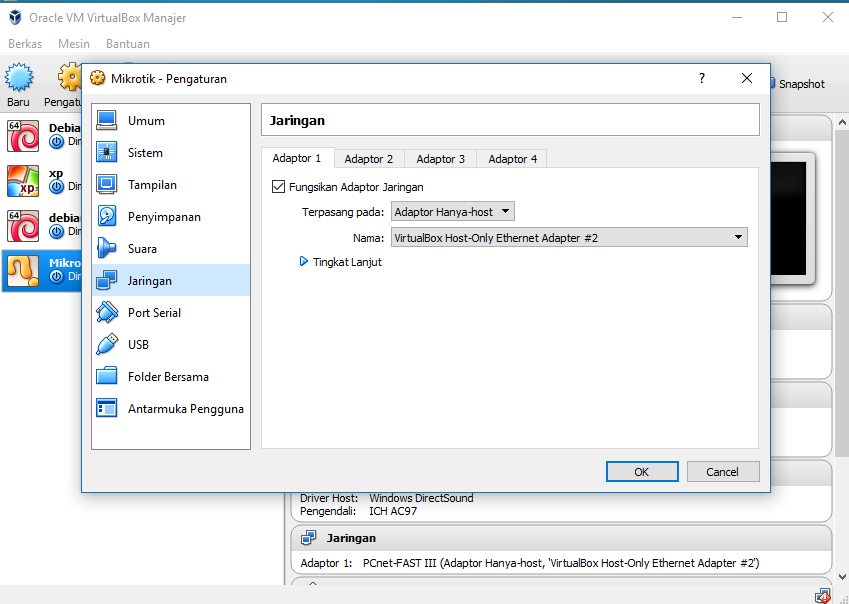Open the Tampilan settings category
849x604 pixels.
[x=171, y=185]
